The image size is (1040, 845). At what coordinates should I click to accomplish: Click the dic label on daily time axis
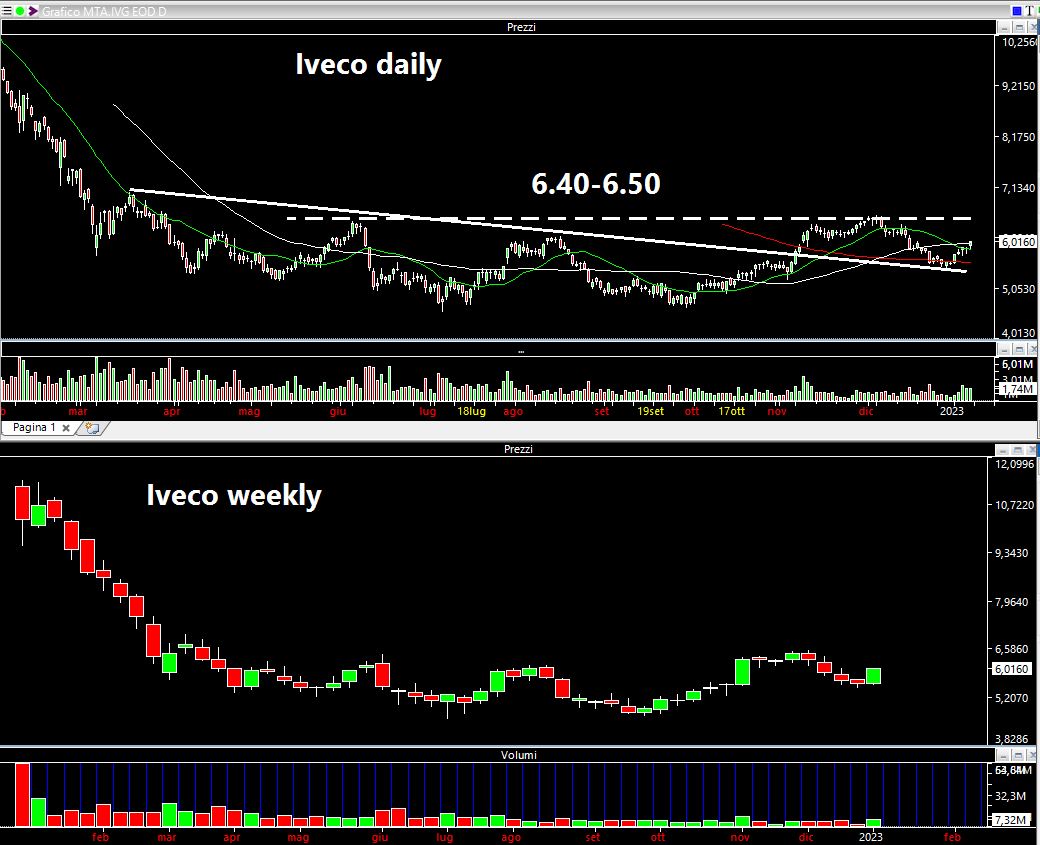(x=866, y=411)
